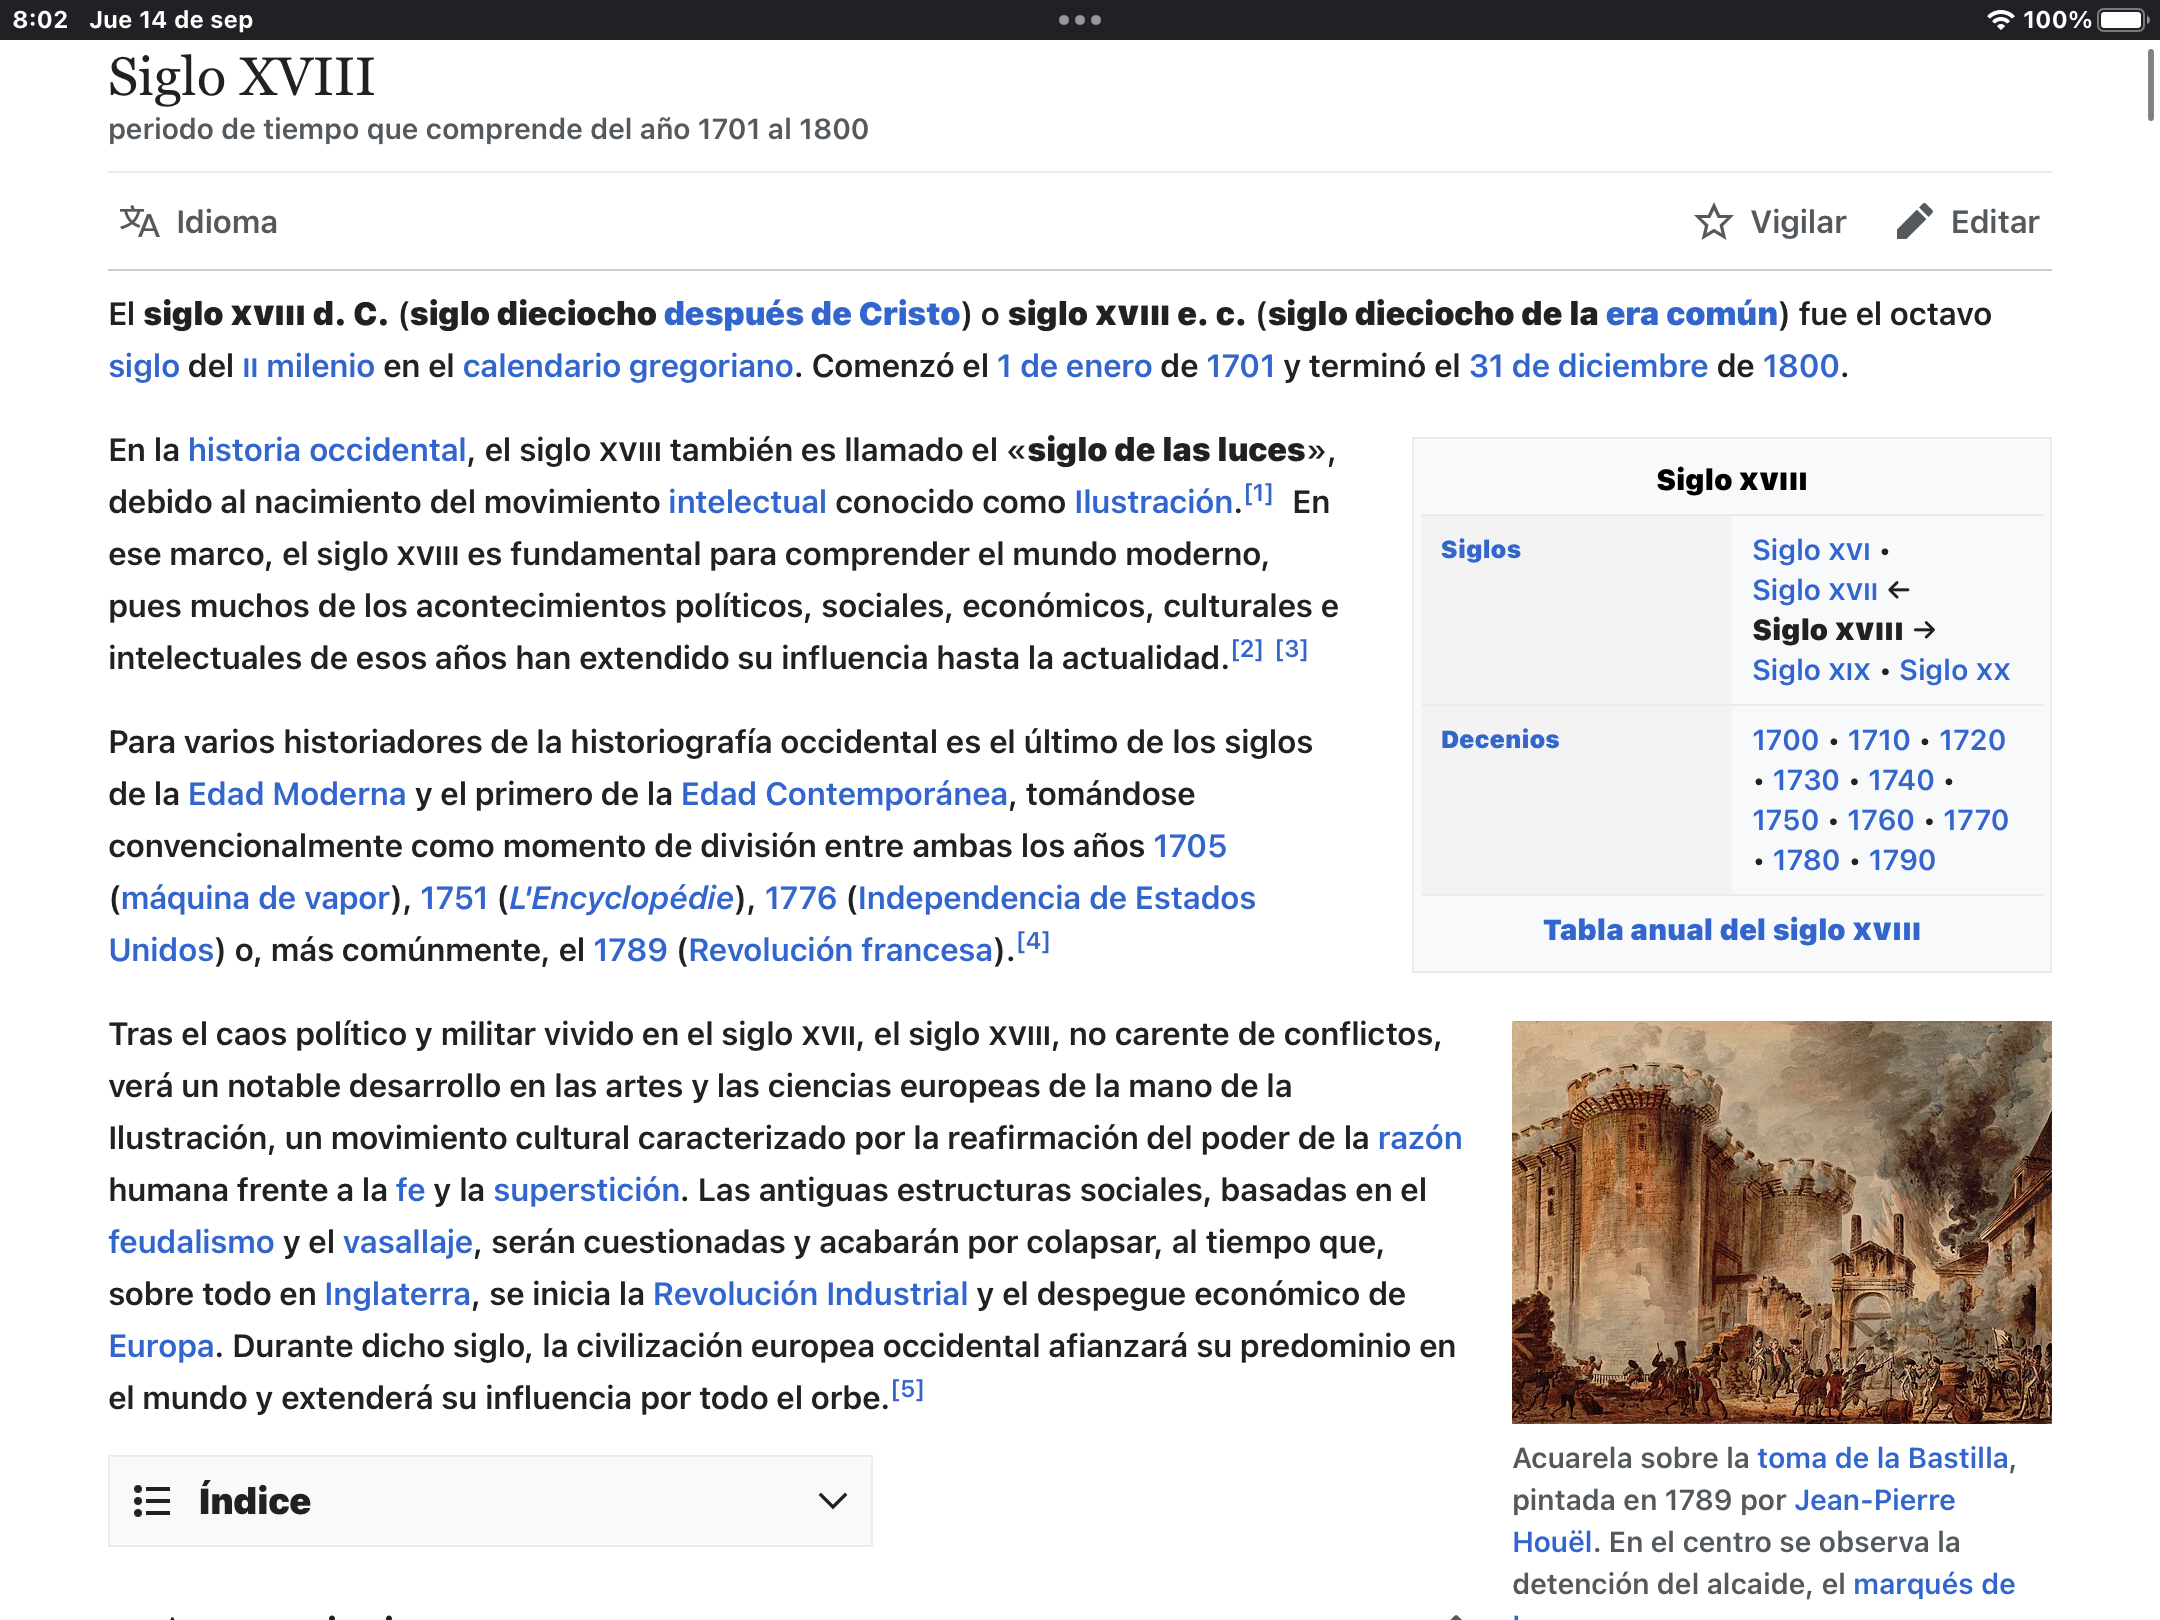
Task: Tap the three dots multitasking icon
Action: [x=1080, y=20]
